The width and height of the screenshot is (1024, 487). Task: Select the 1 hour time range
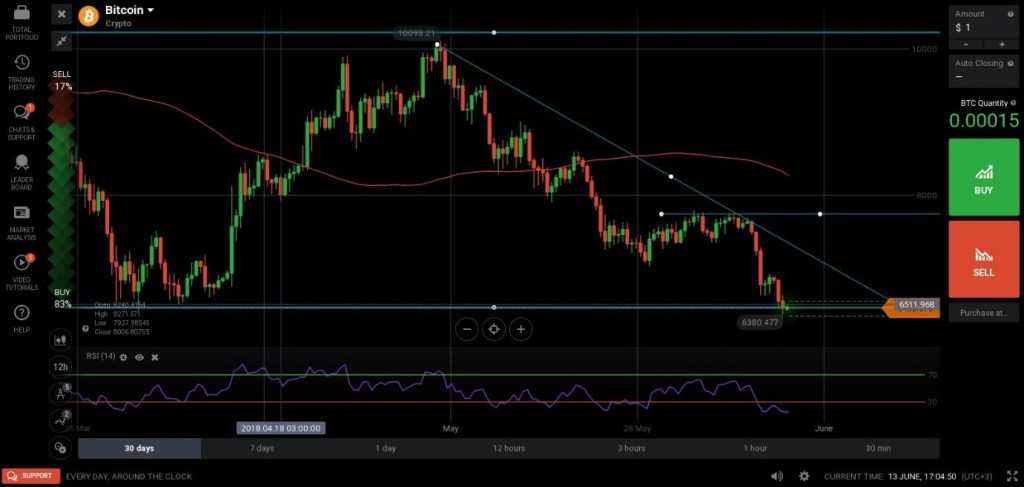click(x=755, y=448)
